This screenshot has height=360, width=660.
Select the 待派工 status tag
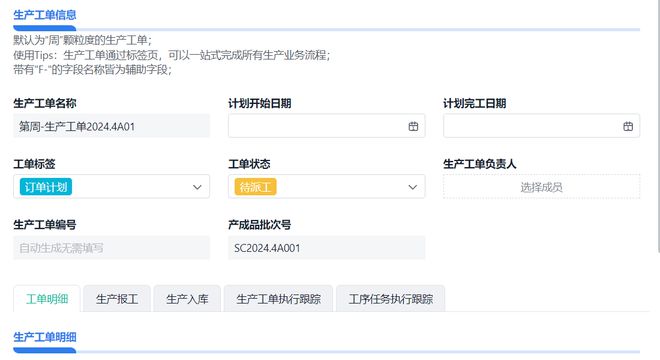(255, 187)
